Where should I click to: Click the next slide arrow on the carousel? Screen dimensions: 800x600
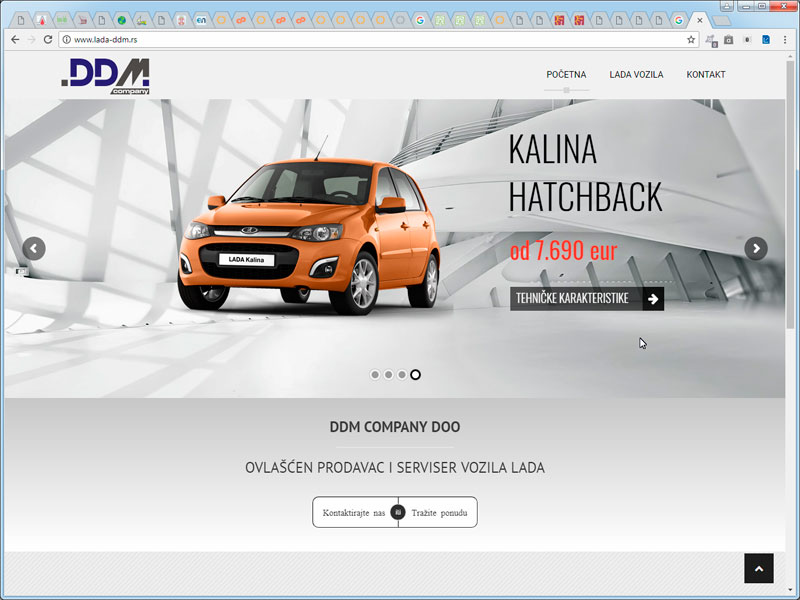[x=756, y=248]
